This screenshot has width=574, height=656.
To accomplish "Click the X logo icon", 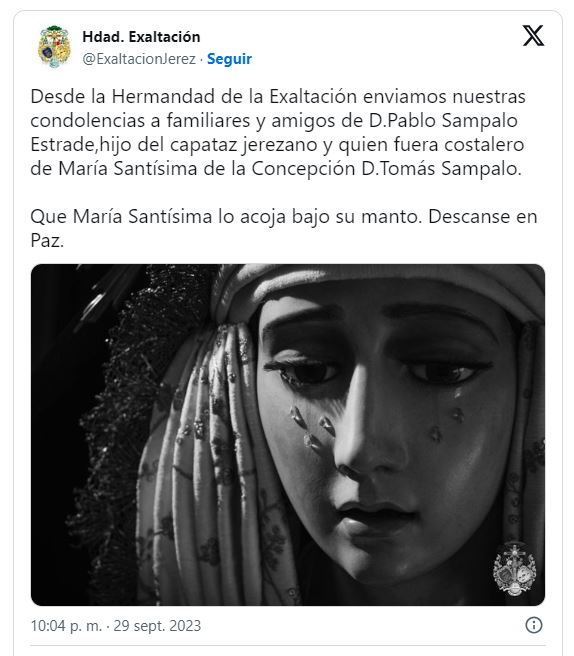I will pos(533,36).
